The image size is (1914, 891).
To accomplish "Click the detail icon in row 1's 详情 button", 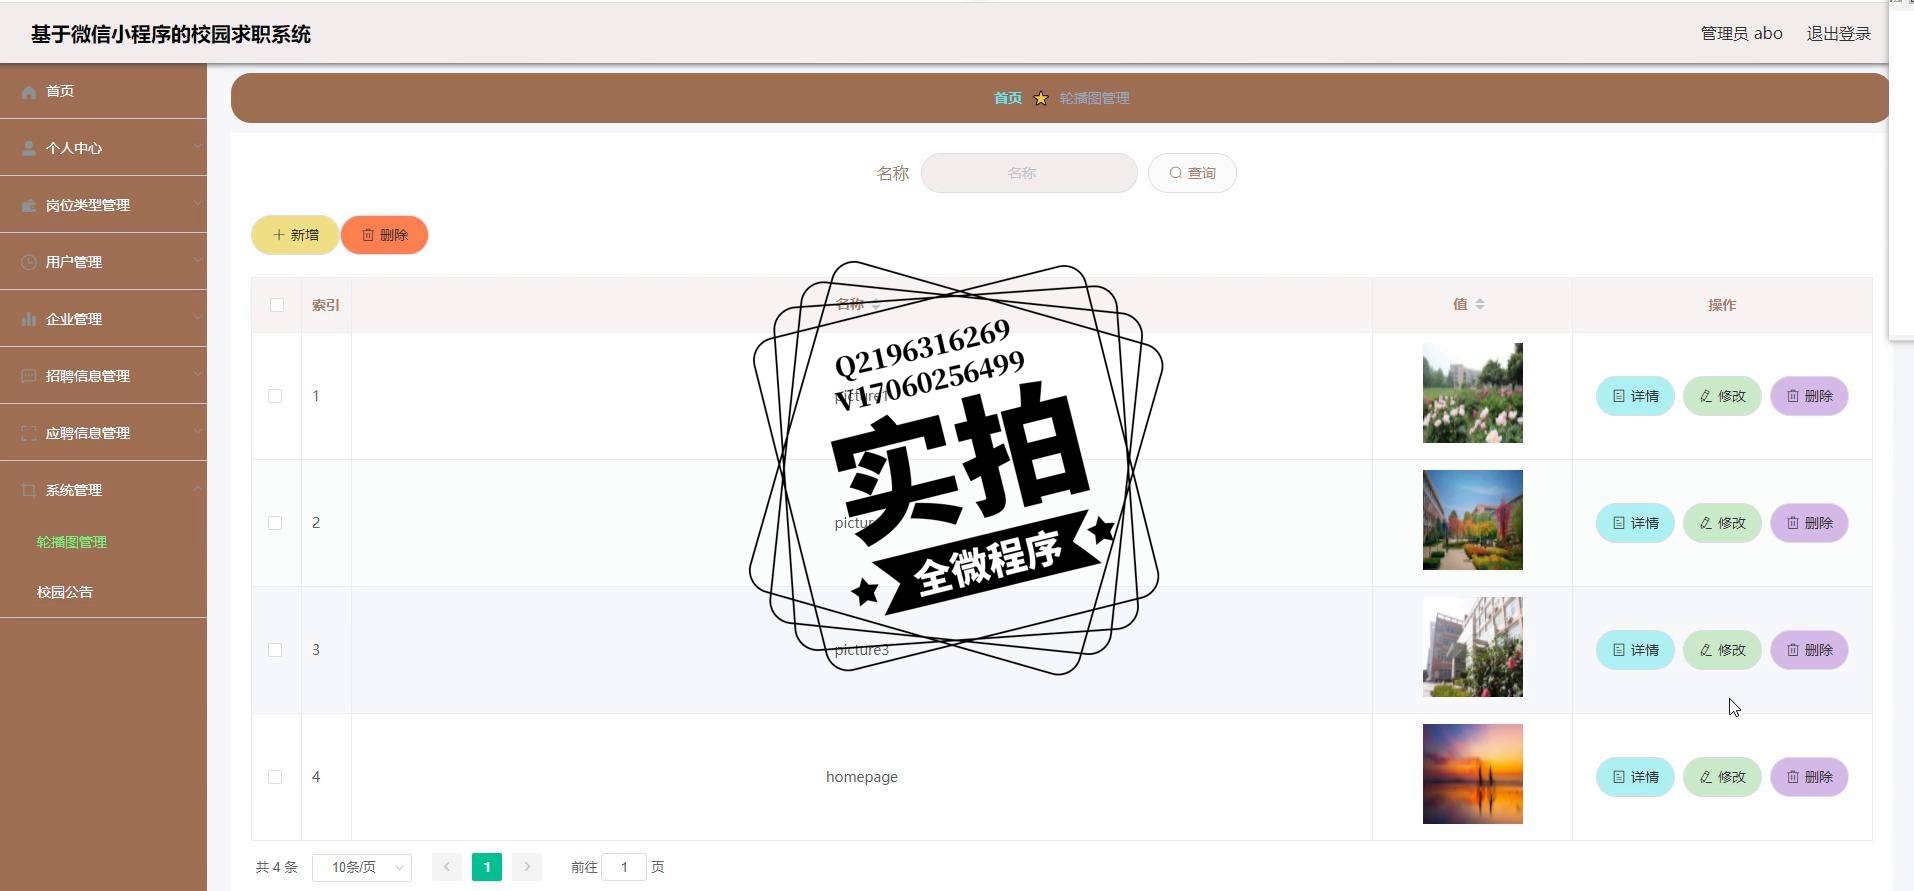I will tap(1619, 396).
